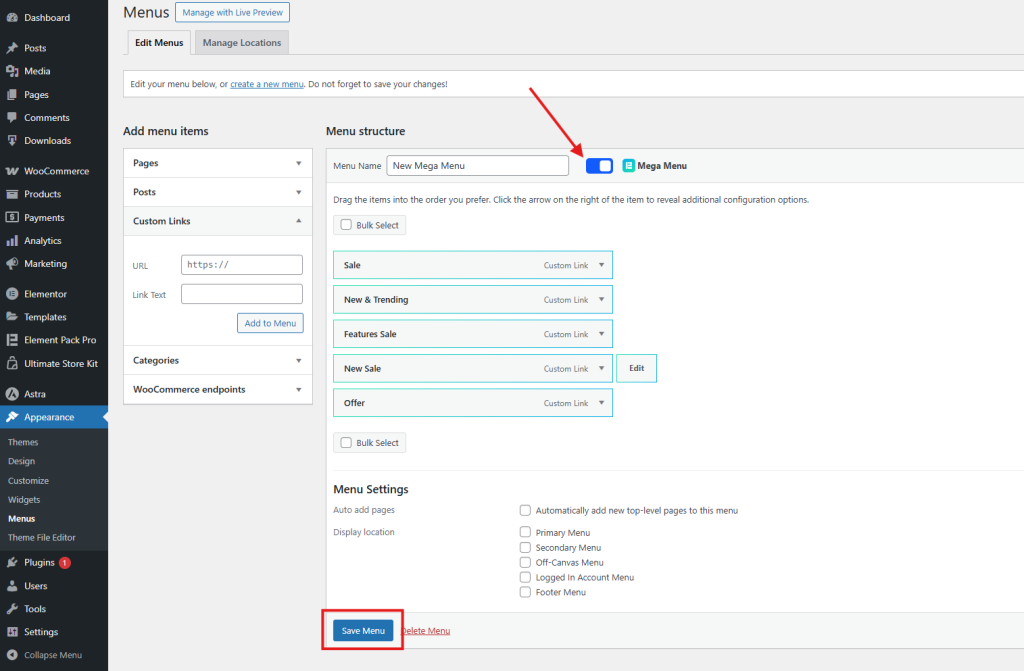Open Theme File Editor submenu item
Image resolution: width=1024 pixels, height=671 pixels.
click(x=42, y=537)
